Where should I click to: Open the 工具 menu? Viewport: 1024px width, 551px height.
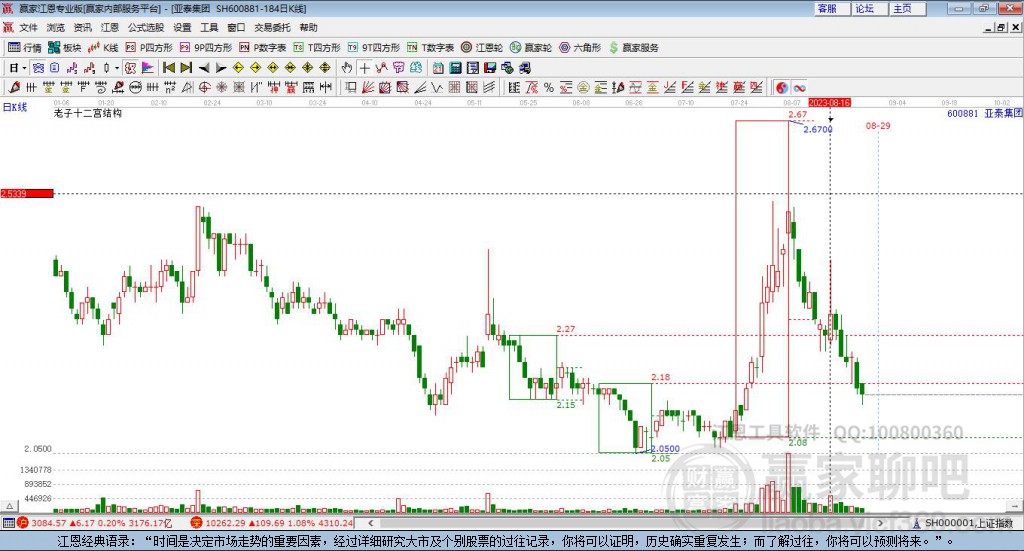point(209,27)
